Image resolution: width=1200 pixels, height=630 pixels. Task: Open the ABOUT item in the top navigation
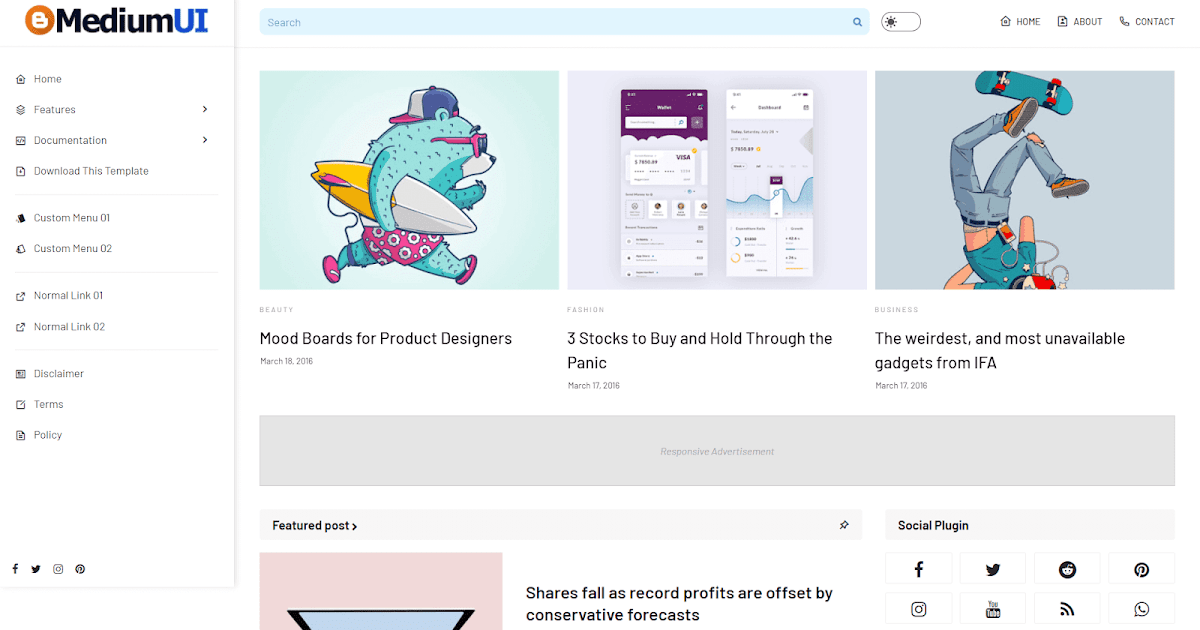1079,21
